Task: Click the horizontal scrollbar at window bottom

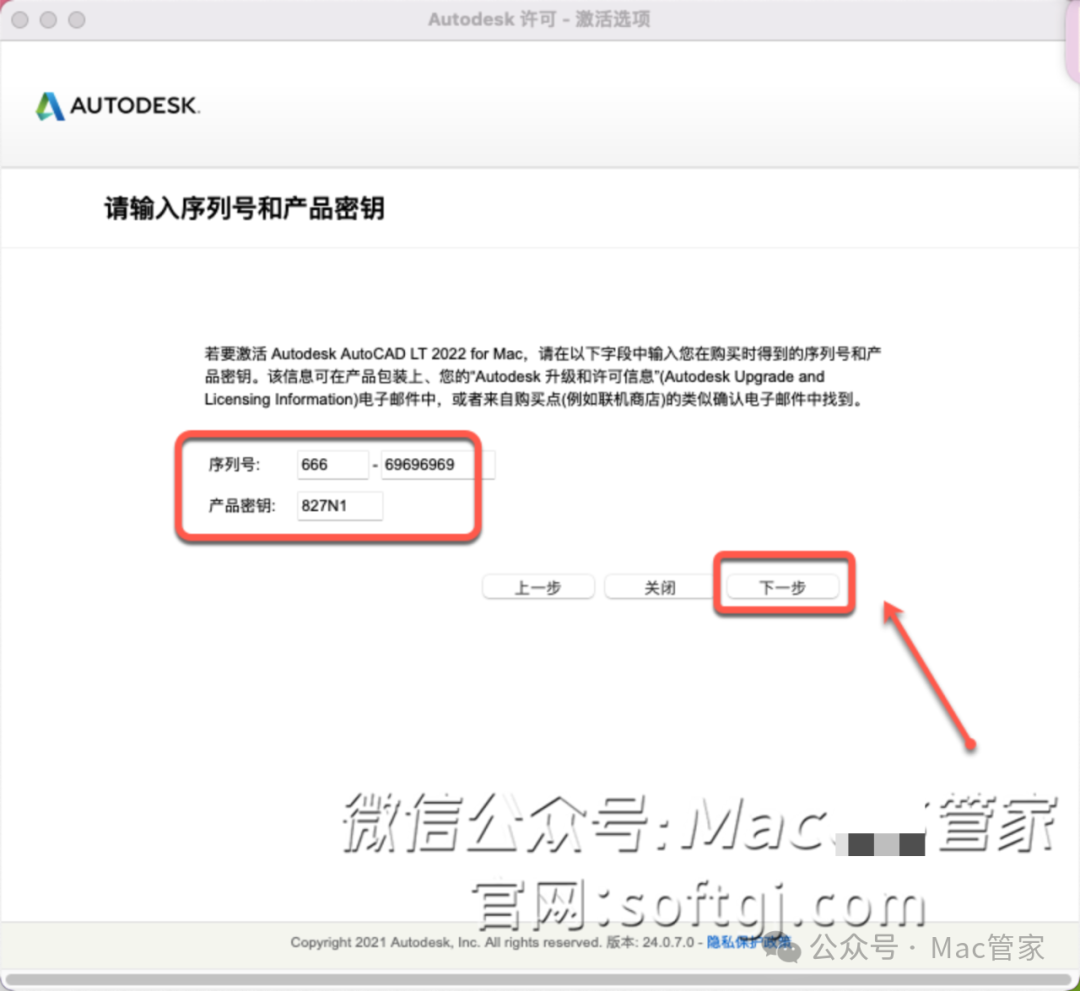Action: (539, 979)
